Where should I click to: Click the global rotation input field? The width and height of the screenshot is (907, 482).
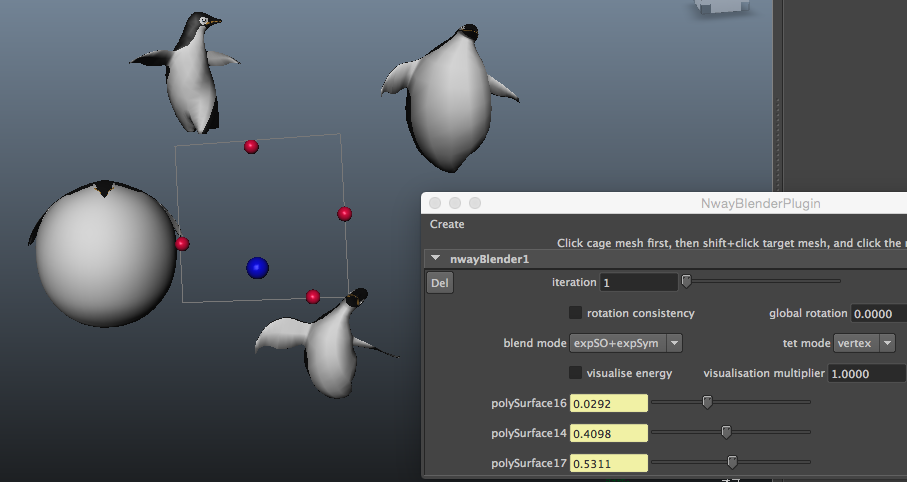(x=878, y=313)
